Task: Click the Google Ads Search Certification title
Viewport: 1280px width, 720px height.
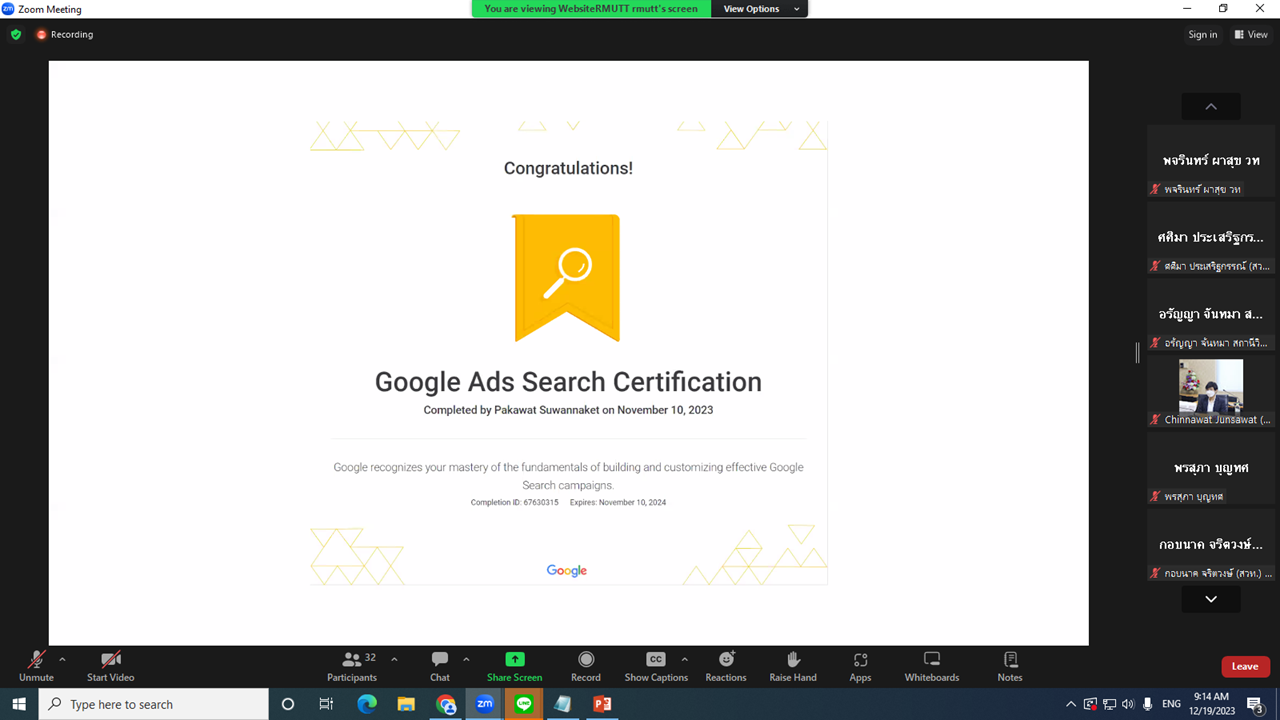Action: click(x=568, y=382)
